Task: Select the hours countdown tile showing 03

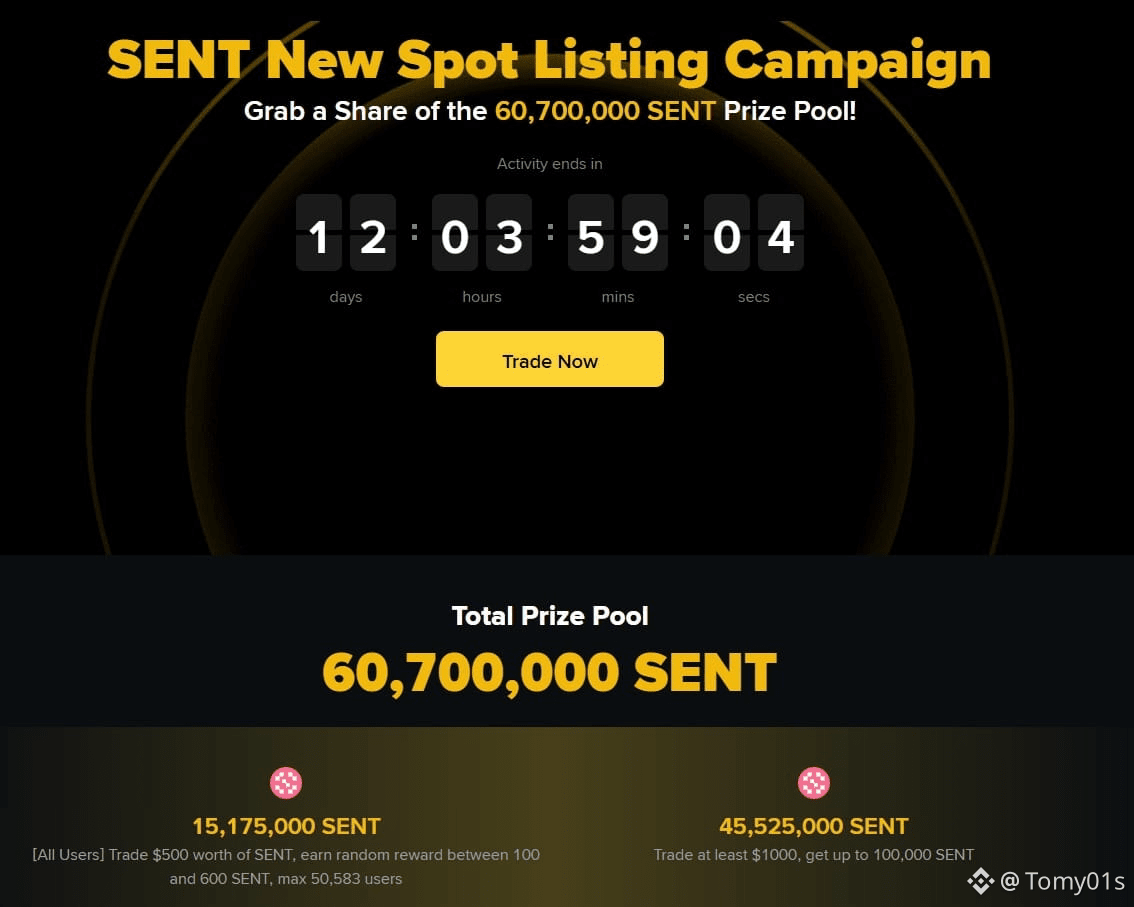Action: coord(482,233)
